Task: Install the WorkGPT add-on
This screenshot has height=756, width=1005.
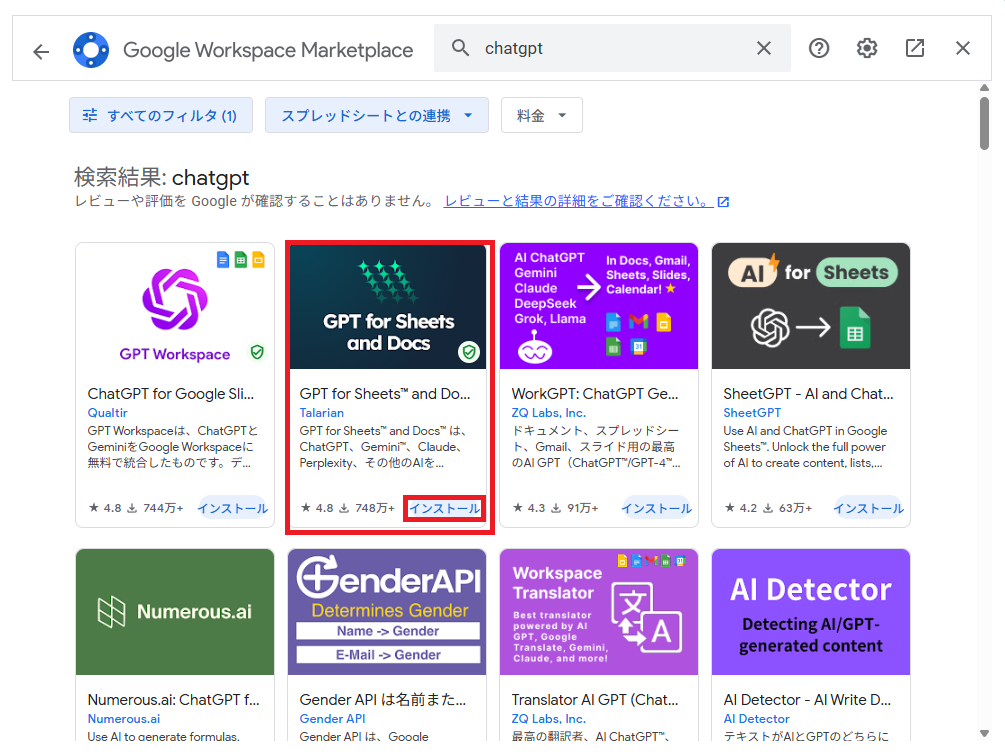Action: pos(656,508)
